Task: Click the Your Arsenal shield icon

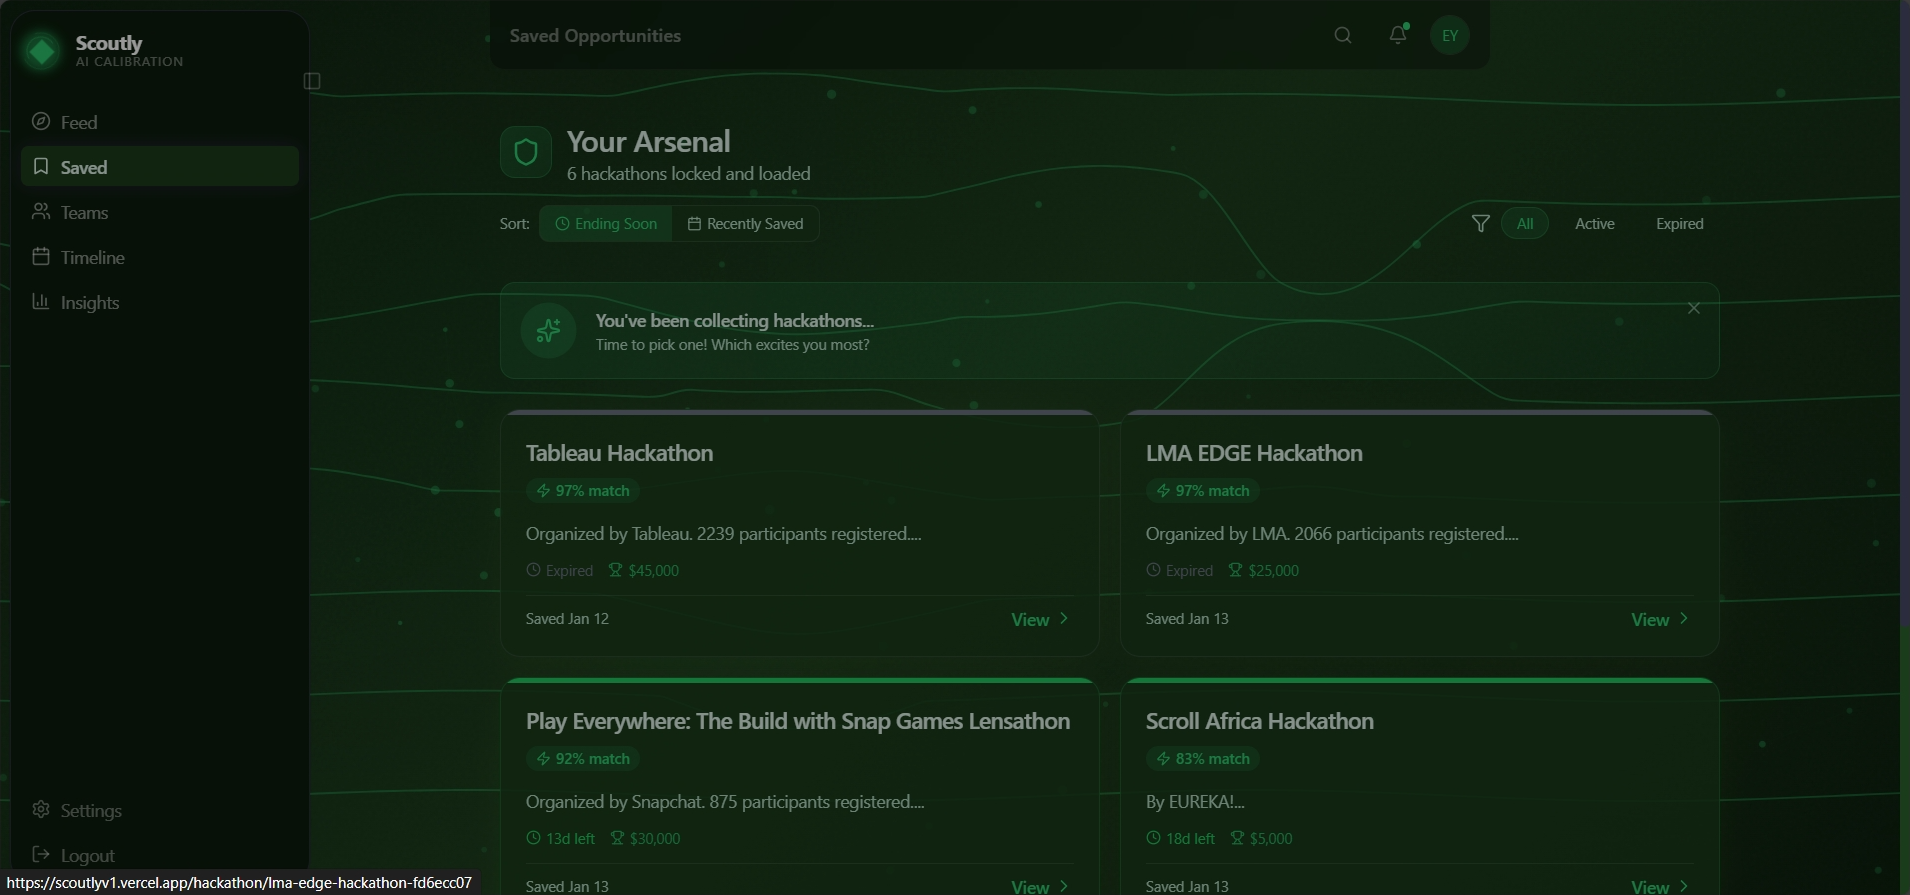Action: pos(526,152)
